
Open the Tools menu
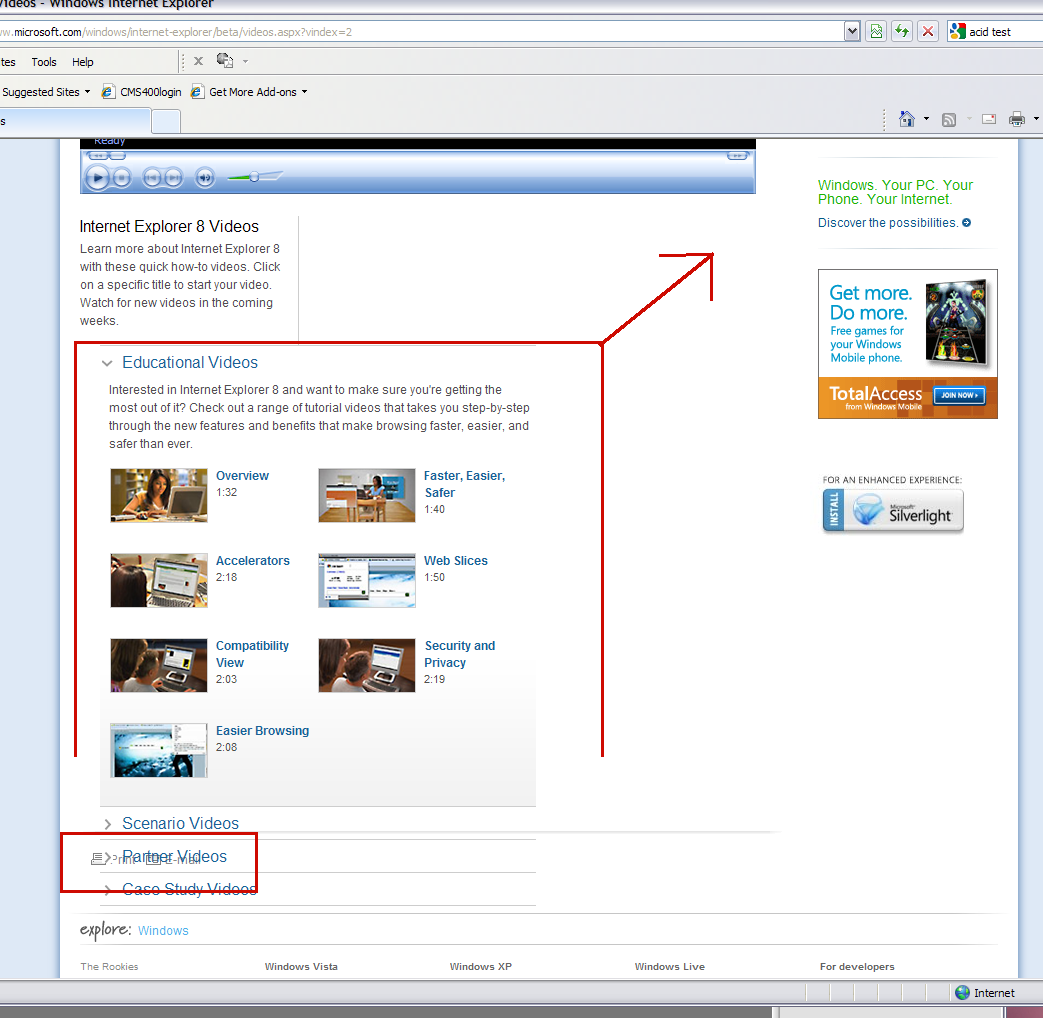pyautogui.click(x=44, y=62)
